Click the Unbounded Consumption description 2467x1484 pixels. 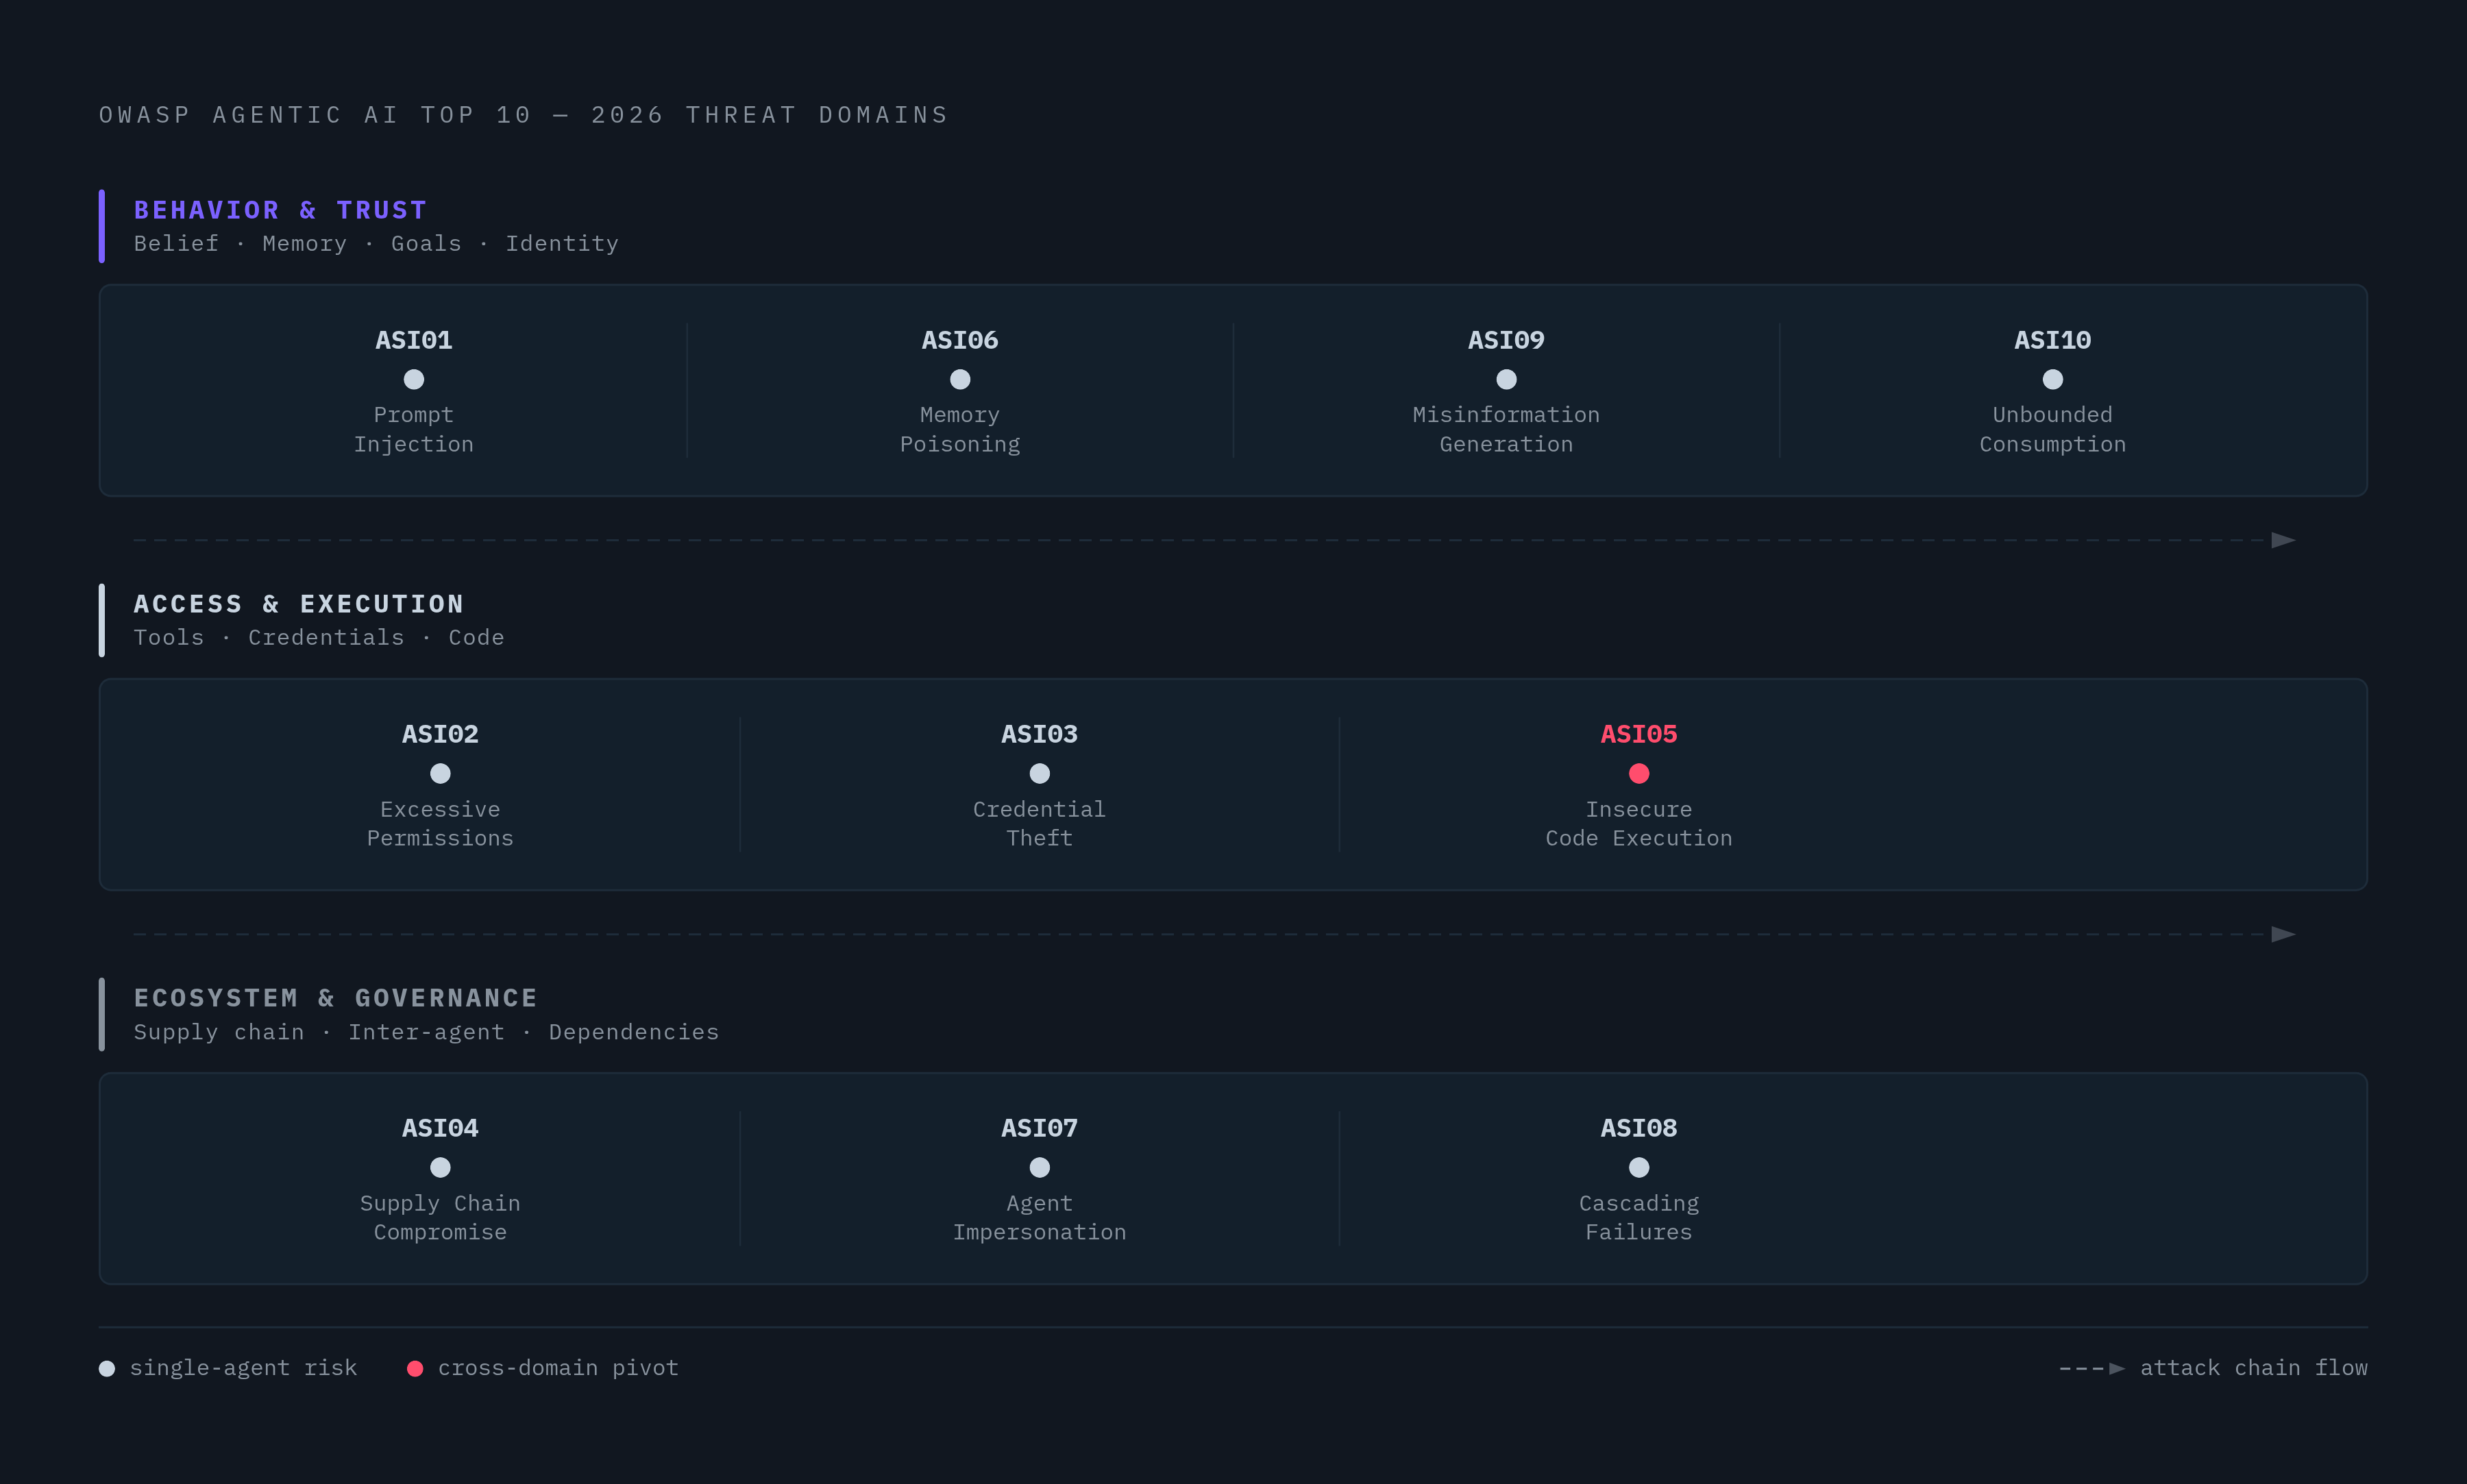click(x=2052, y=429)
